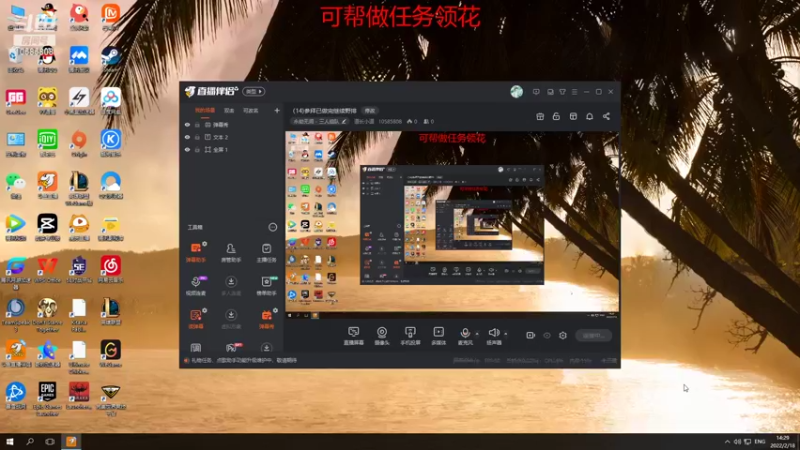800x450 pixels.
Task: Add 多媒体 multimedia source
Action: (438, 336)
